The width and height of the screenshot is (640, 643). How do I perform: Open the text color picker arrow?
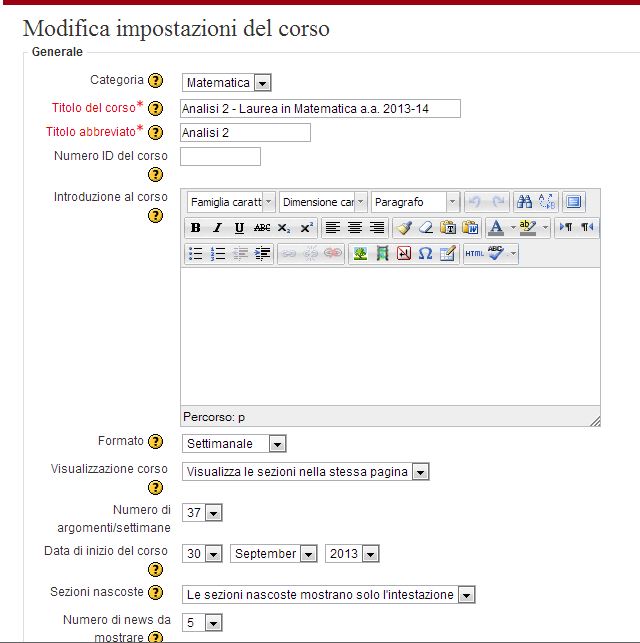(x=512, y=228)
